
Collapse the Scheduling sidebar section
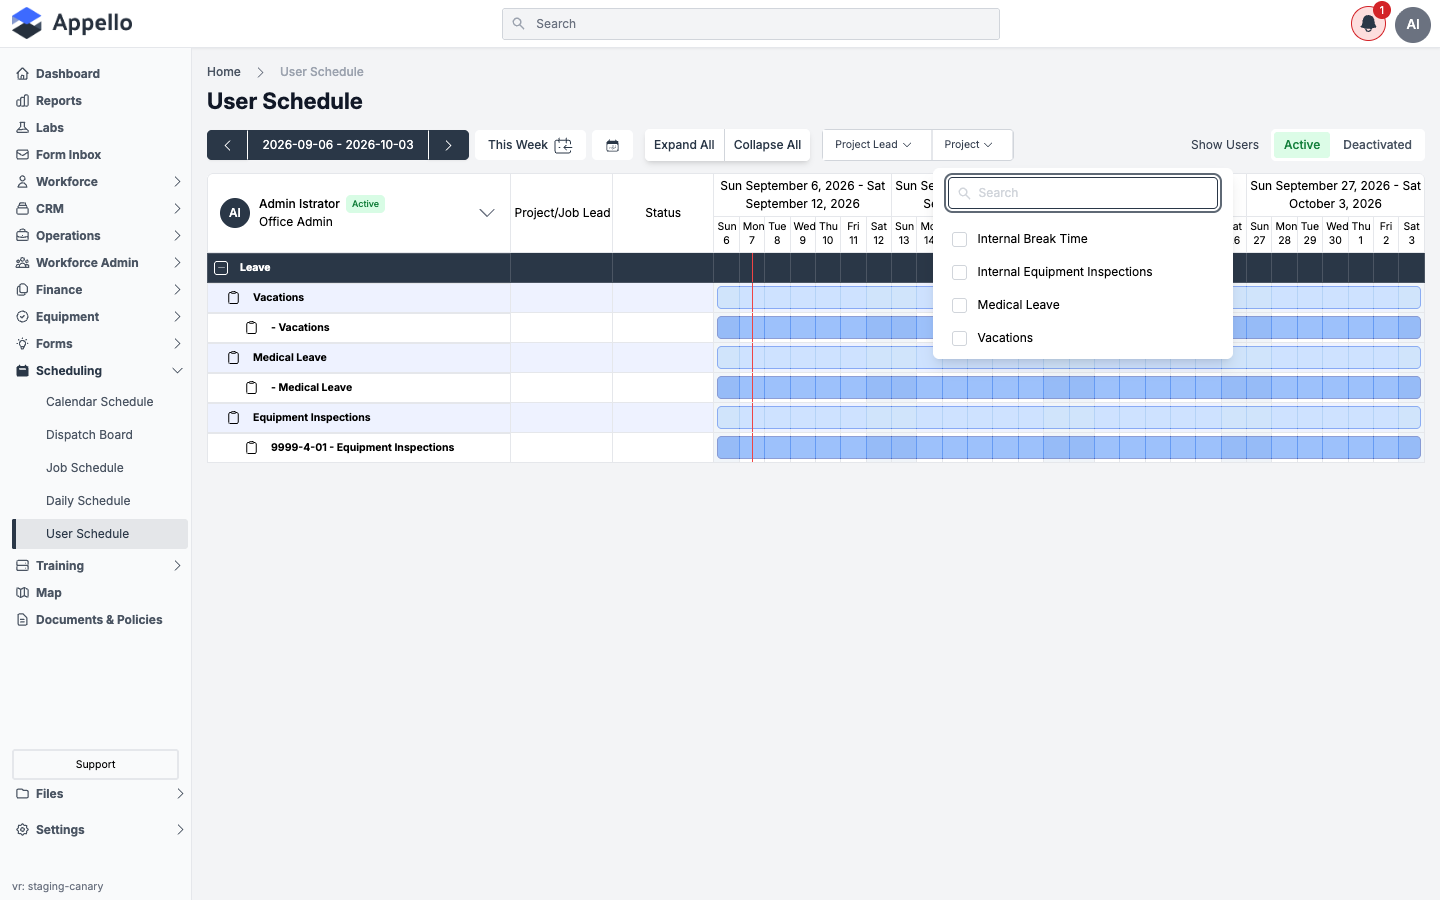177,371
